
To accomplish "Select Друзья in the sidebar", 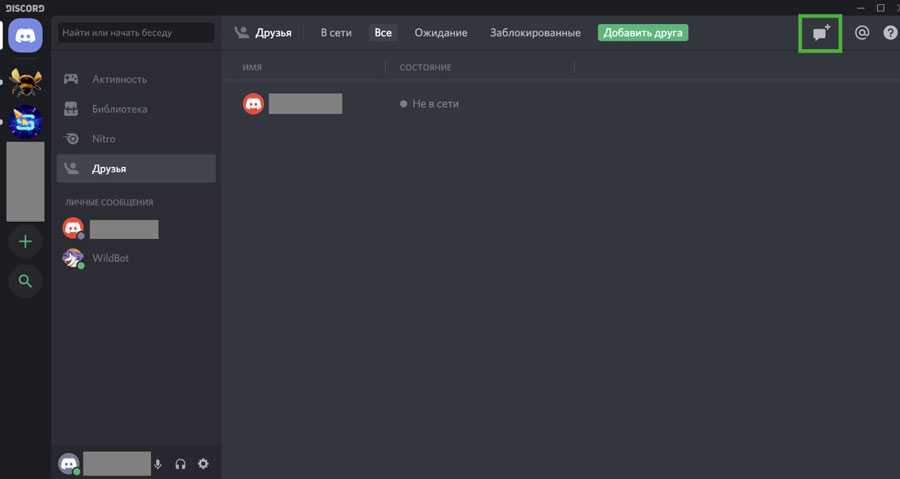I will coord(136,169).
